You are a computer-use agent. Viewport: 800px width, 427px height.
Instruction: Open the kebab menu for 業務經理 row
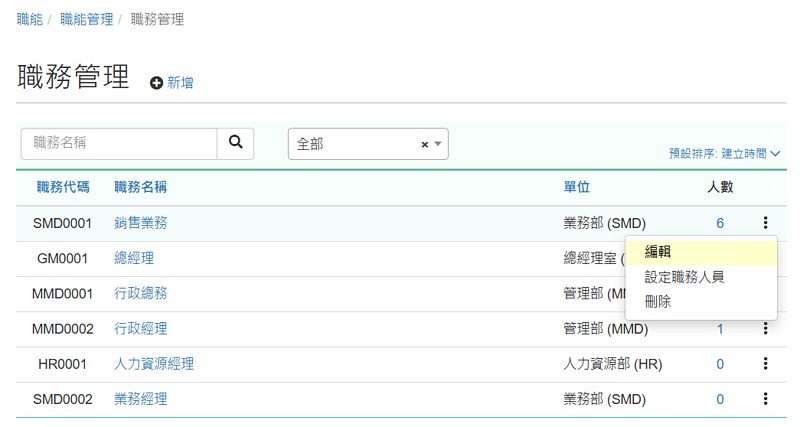[x=765, y=399]
